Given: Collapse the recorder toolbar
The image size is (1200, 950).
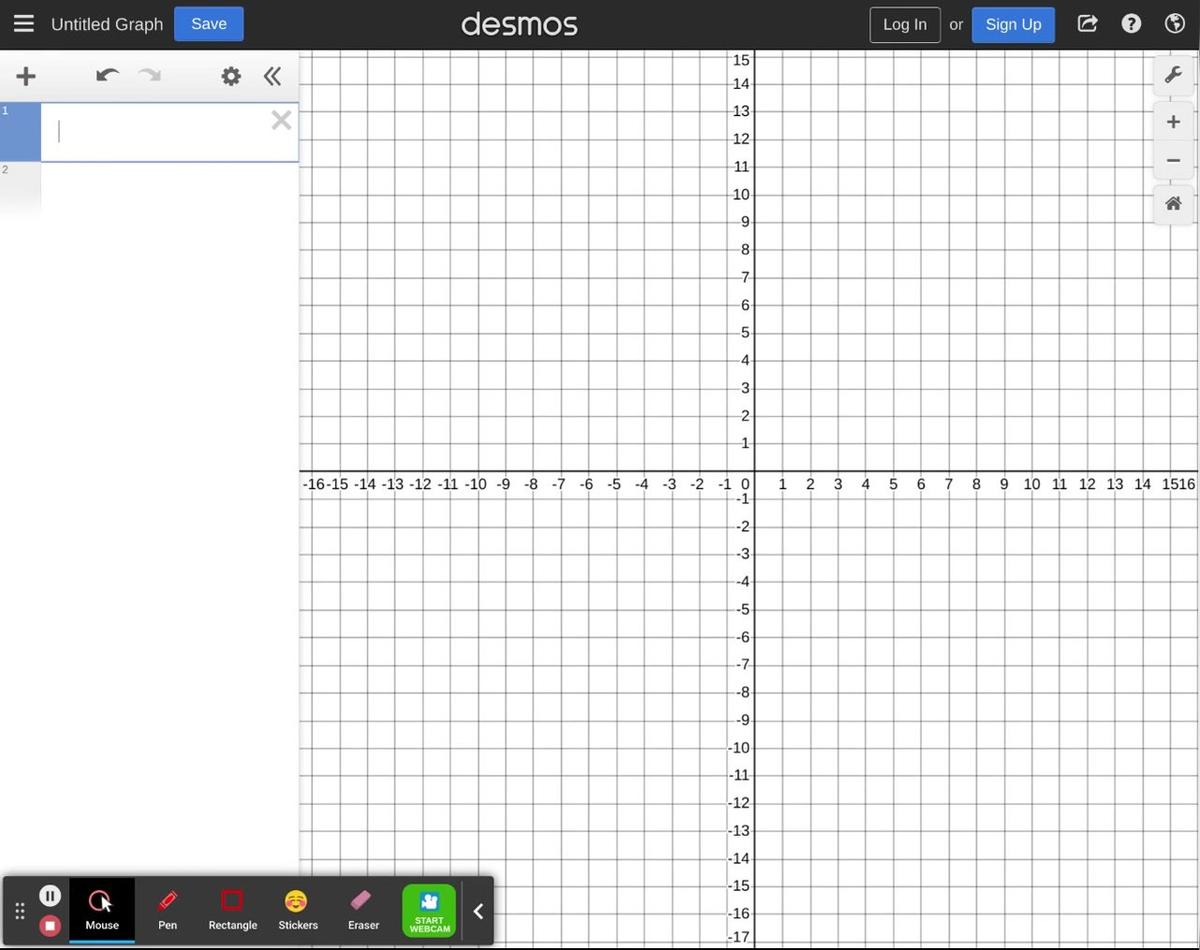Looking at the screenshot, I should [478, 910].
